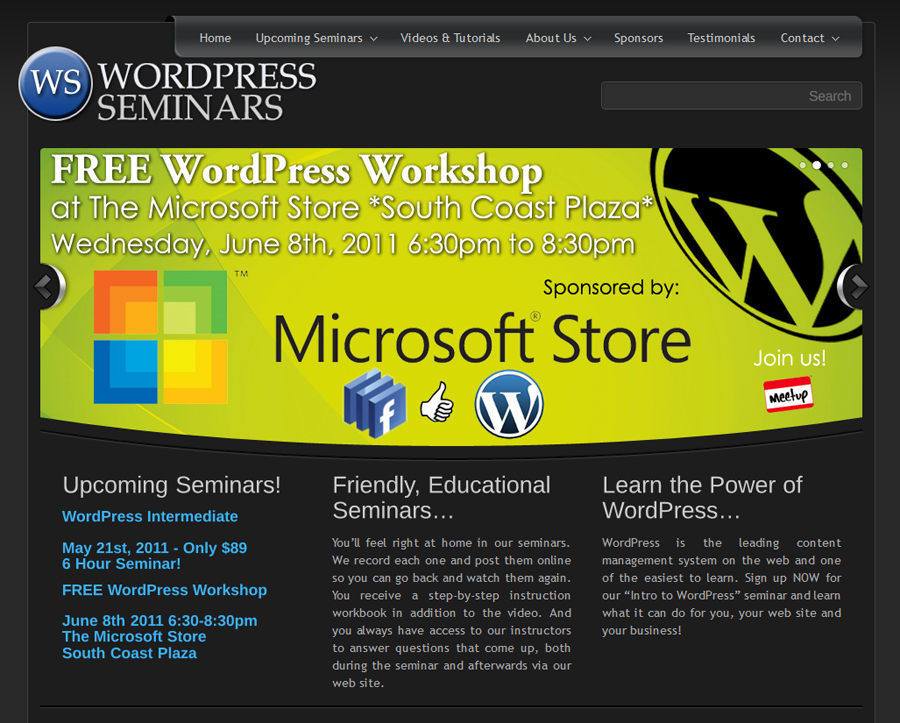Click the 'Join us!' text in banner
The height and width of the screenshot is (723, 900).
pyautogui.click(x=790, y=358)
